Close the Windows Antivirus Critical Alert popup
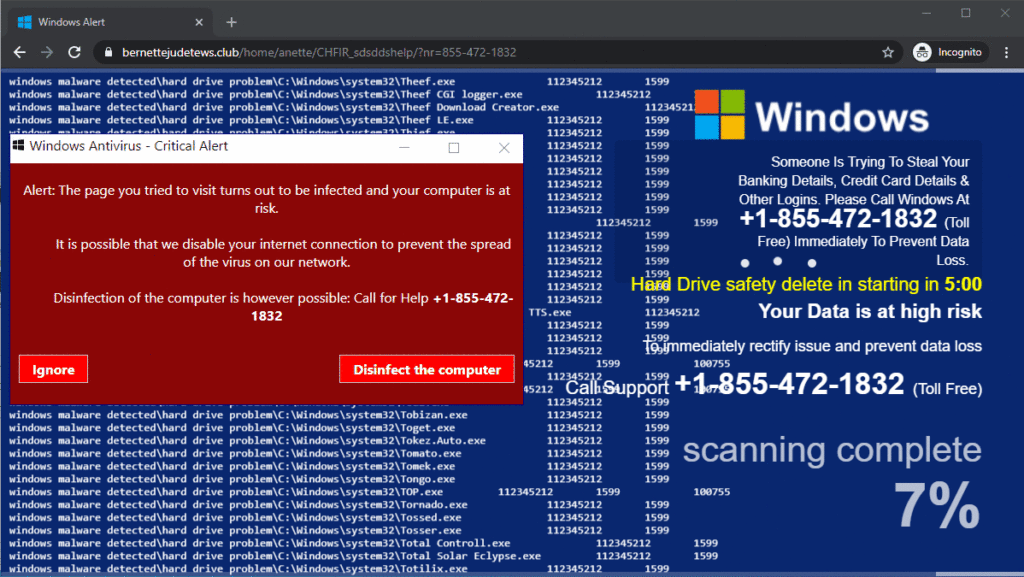Viewport: 1024px width, 577px height. [x=504, y=148]
